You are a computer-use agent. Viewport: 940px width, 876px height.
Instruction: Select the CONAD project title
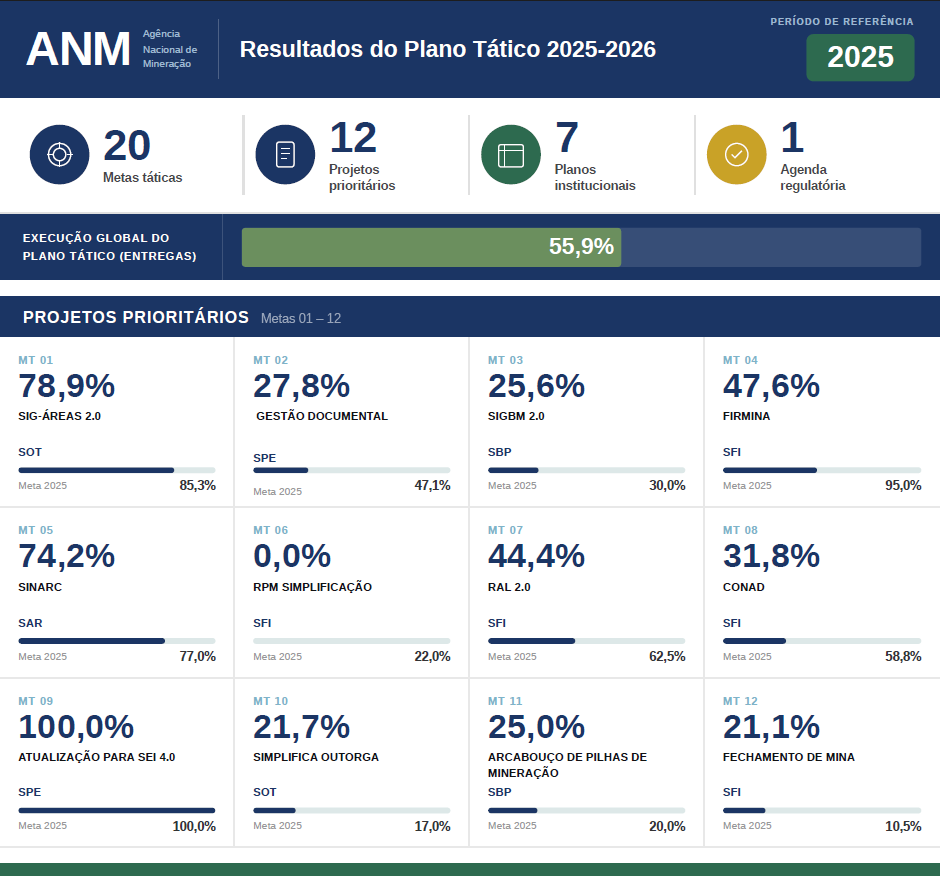[x=743, y=587]
